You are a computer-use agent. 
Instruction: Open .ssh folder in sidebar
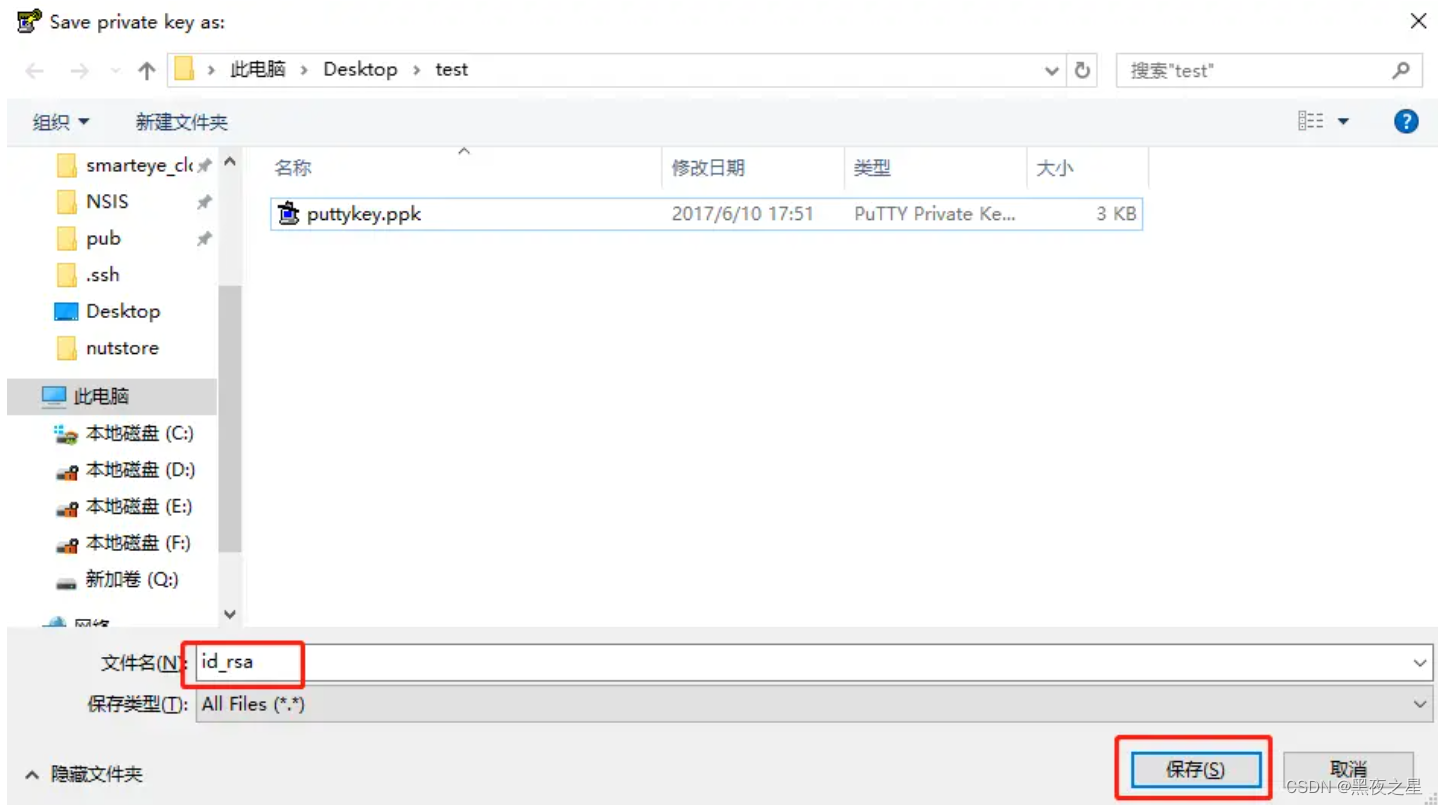[90, 275]
